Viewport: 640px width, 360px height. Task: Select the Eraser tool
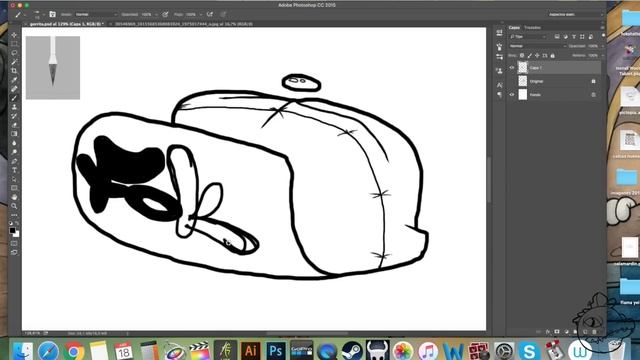pos(14,125)
